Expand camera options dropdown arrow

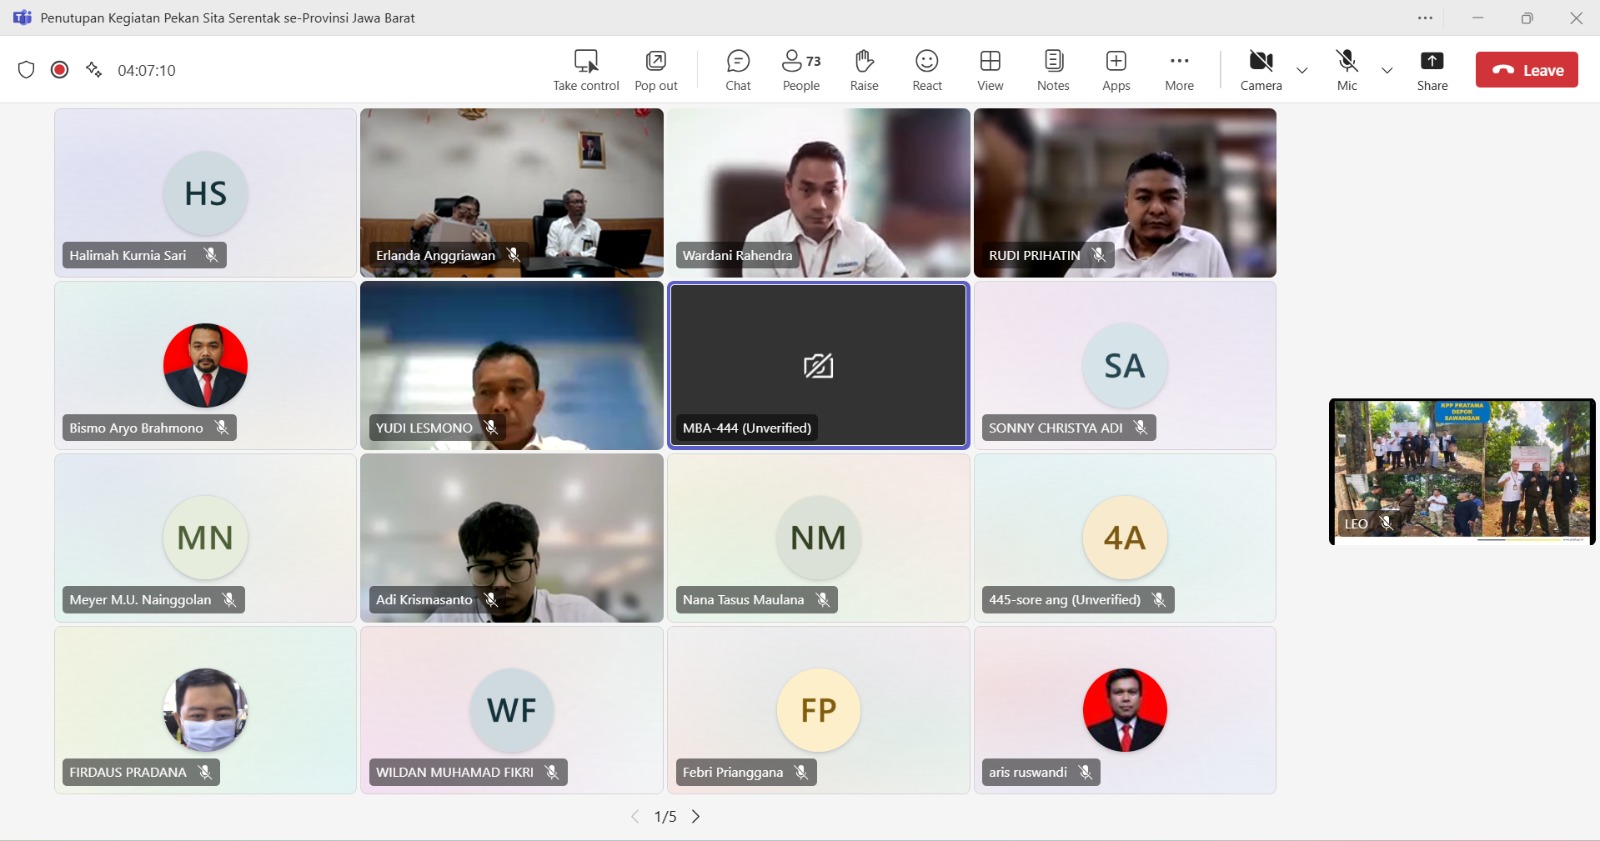coord(1302,70)
